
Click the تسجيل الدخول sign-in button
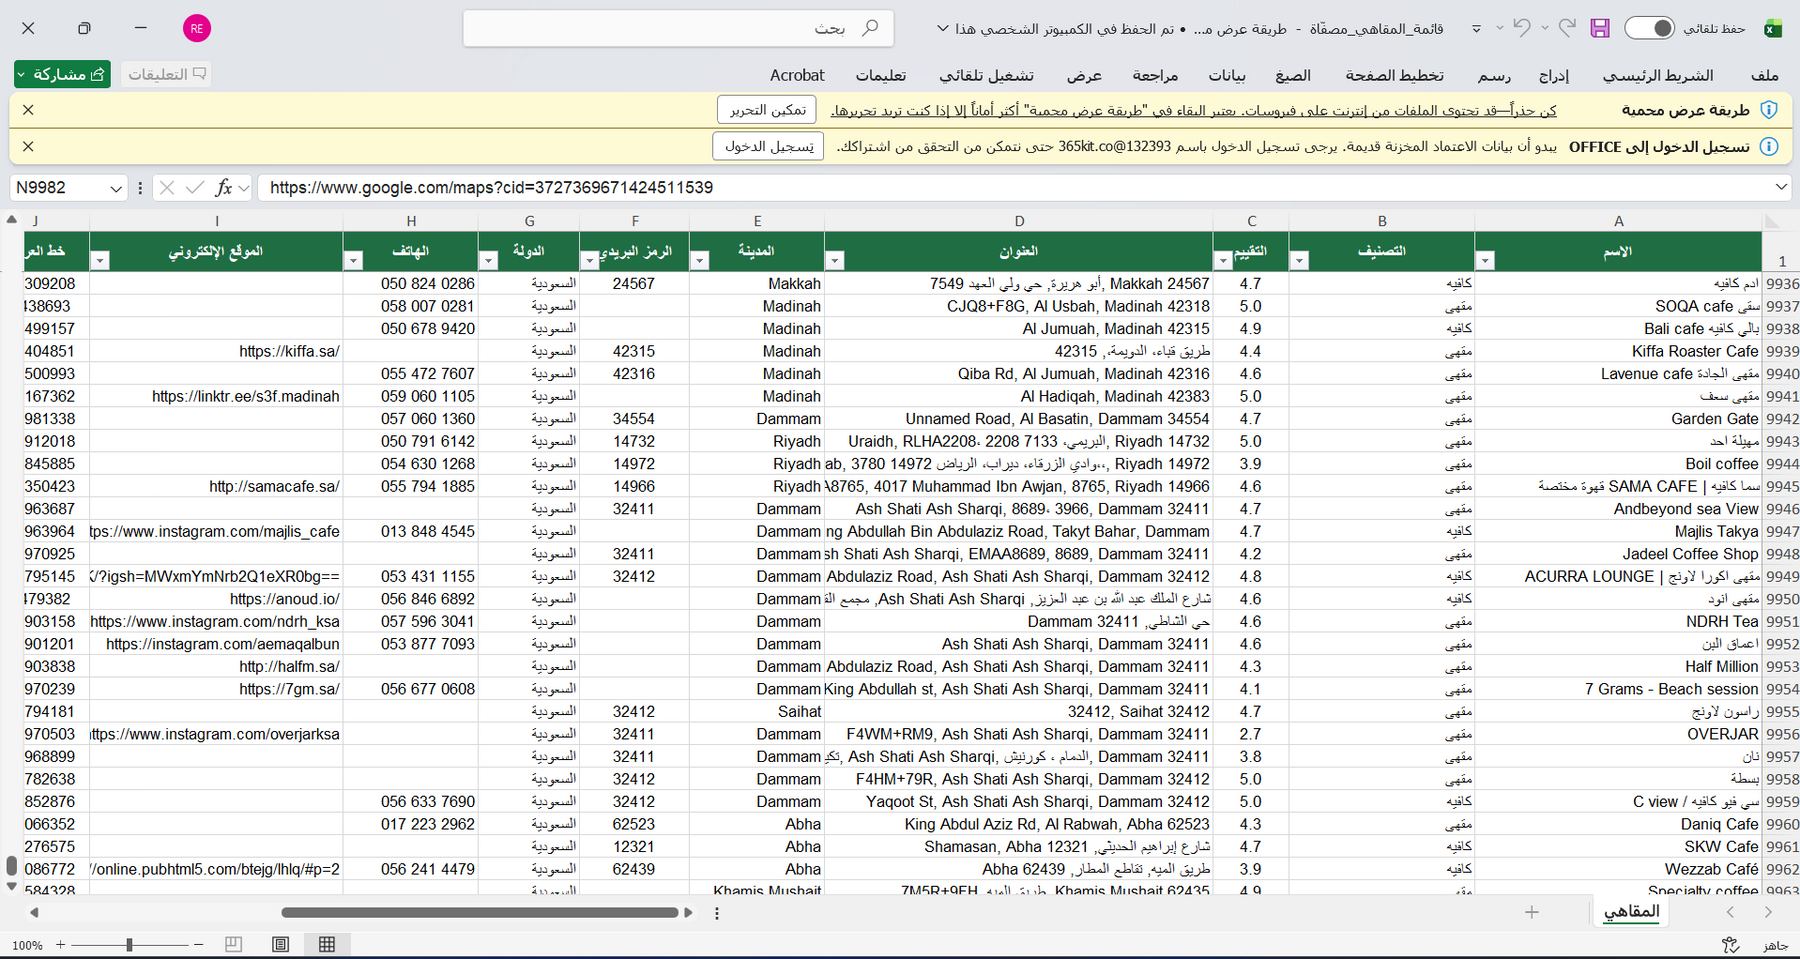click(768, 146)
